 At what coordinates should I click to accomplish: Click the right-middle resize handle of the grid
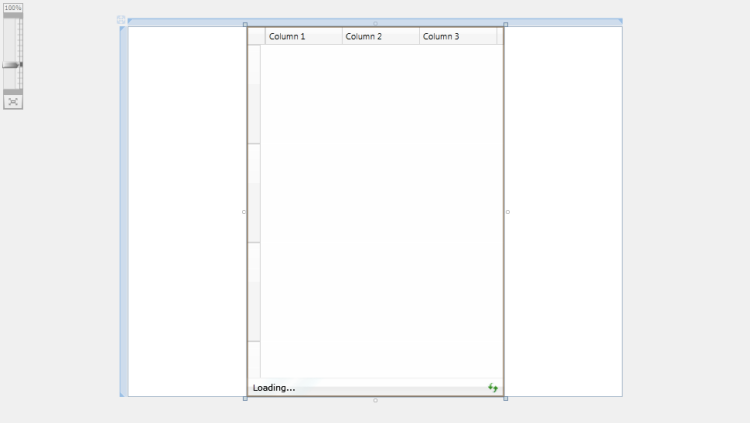(508, 212)
